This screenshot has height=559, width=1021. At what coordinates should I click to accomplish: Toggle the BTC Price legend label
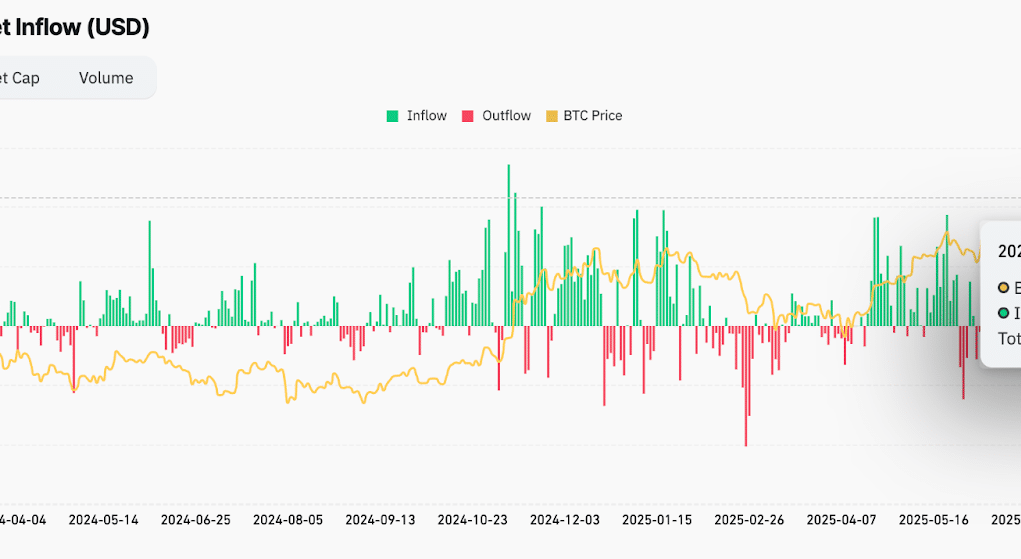coord(592,116)
